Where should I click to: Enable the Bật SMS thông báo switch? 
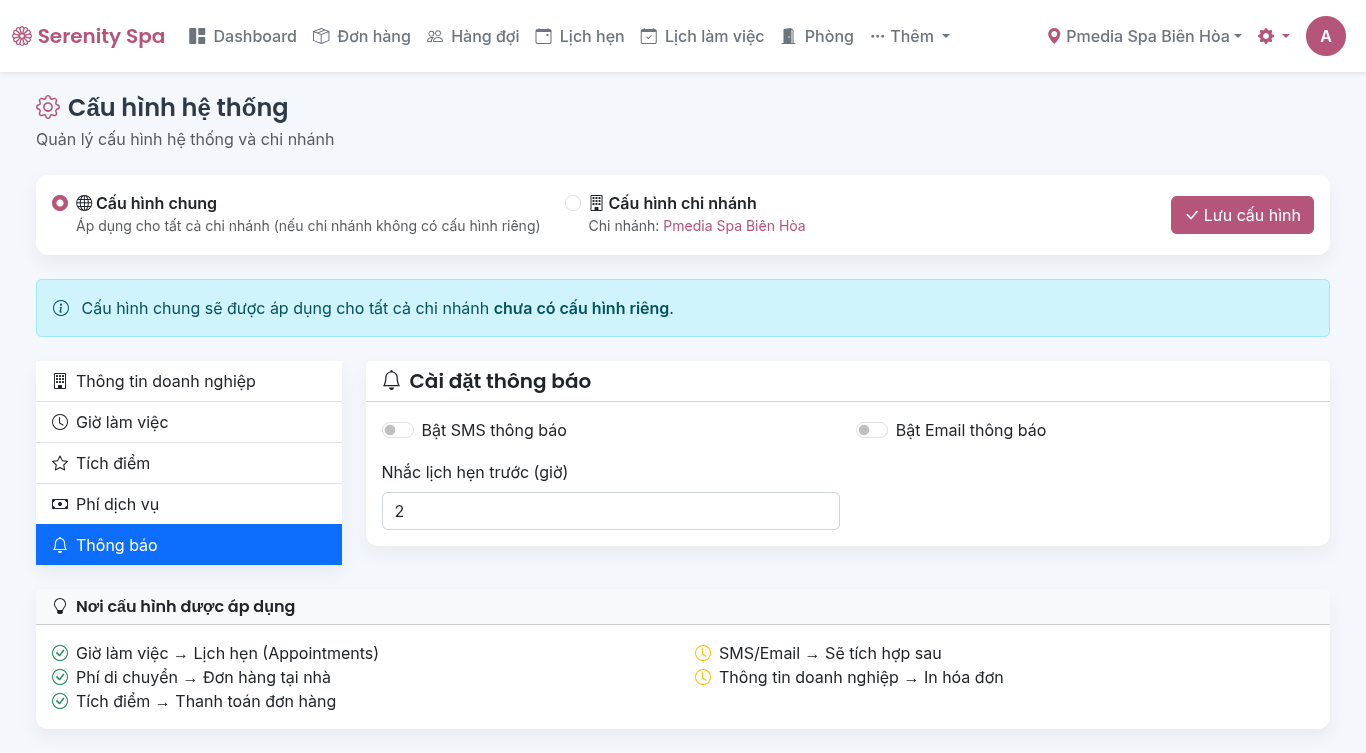pyautogui.click(x=398, y=430)
